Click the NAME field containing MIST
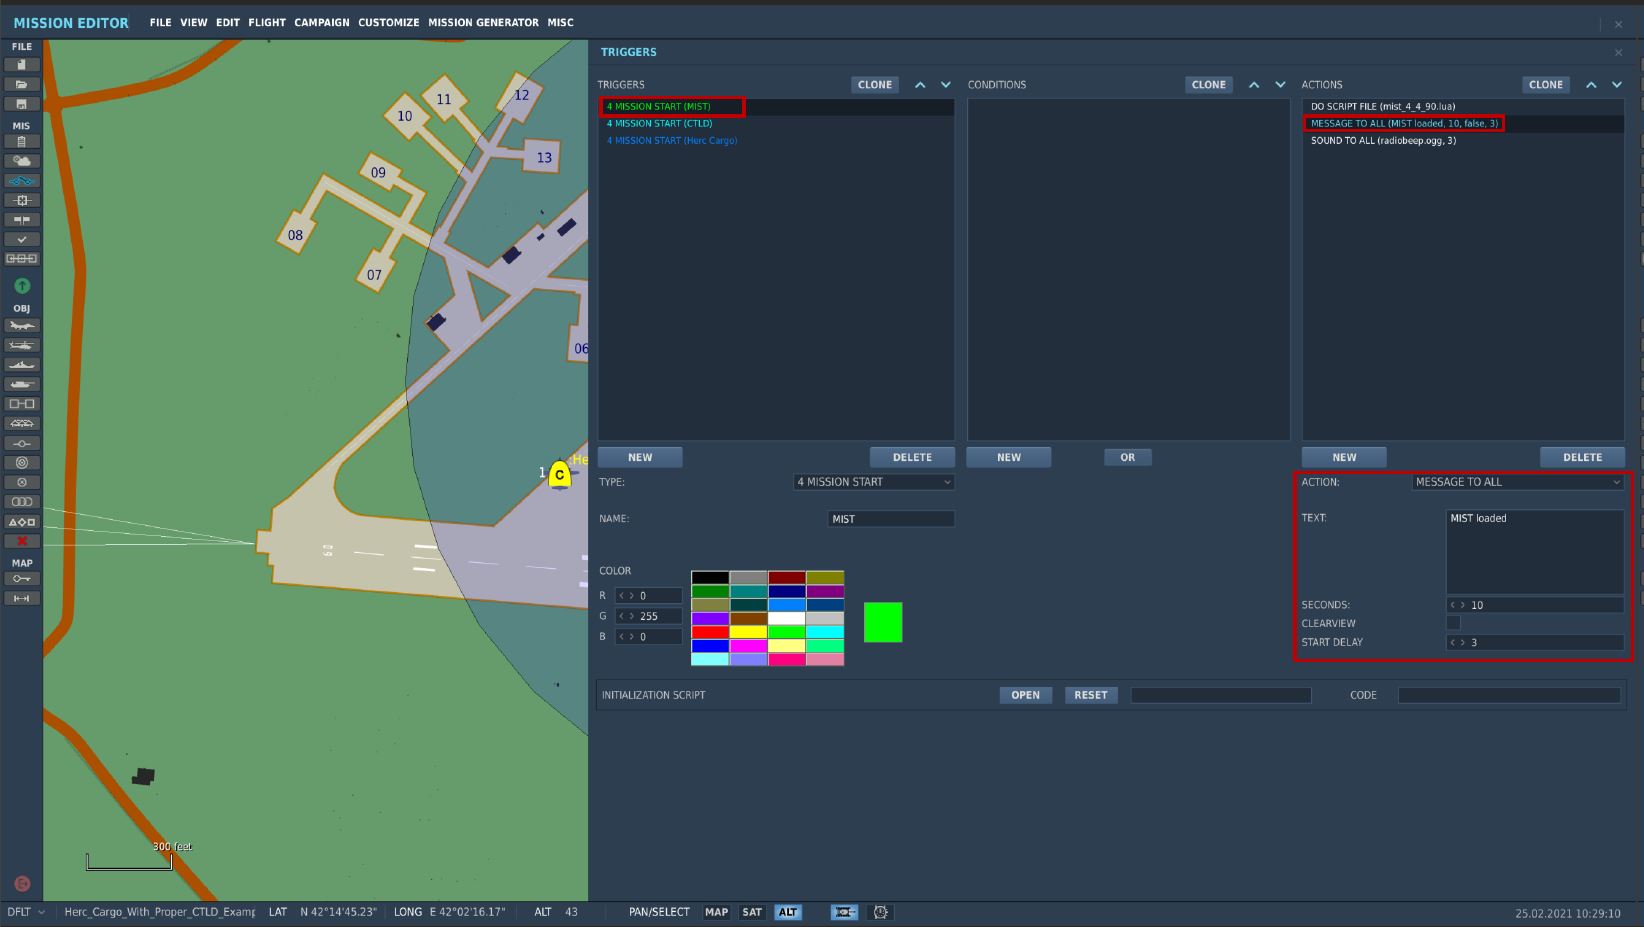1644x927 pixels. pyautogui.click(x=890, y=518)
